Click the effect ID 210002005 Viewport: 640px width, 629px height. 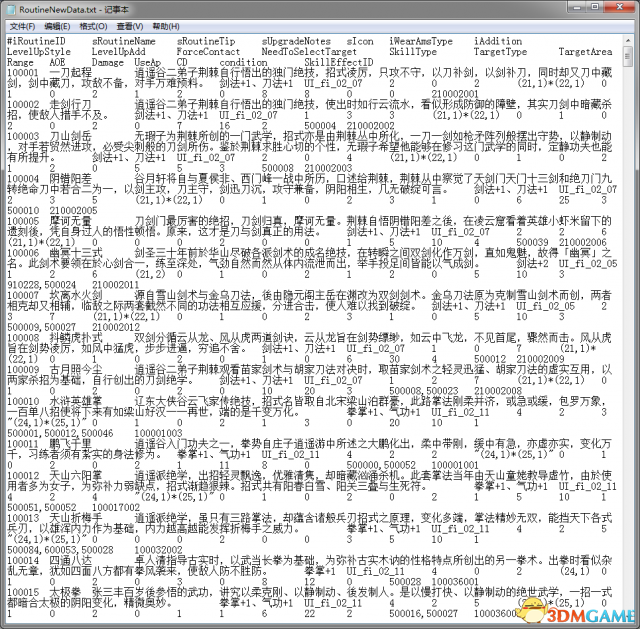pos(73,211)
